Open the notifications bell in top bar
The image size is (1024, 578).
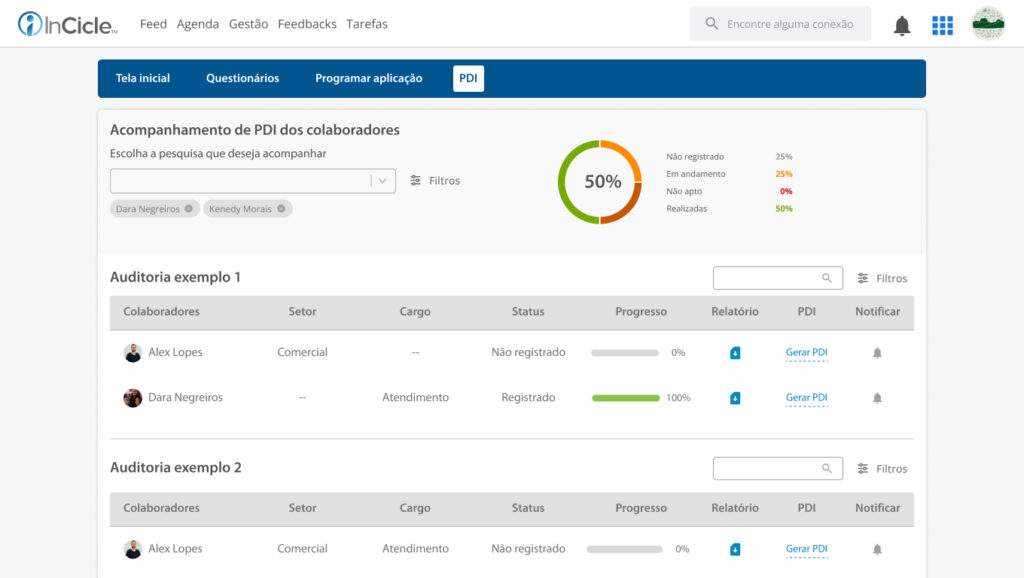coord(902,25)
